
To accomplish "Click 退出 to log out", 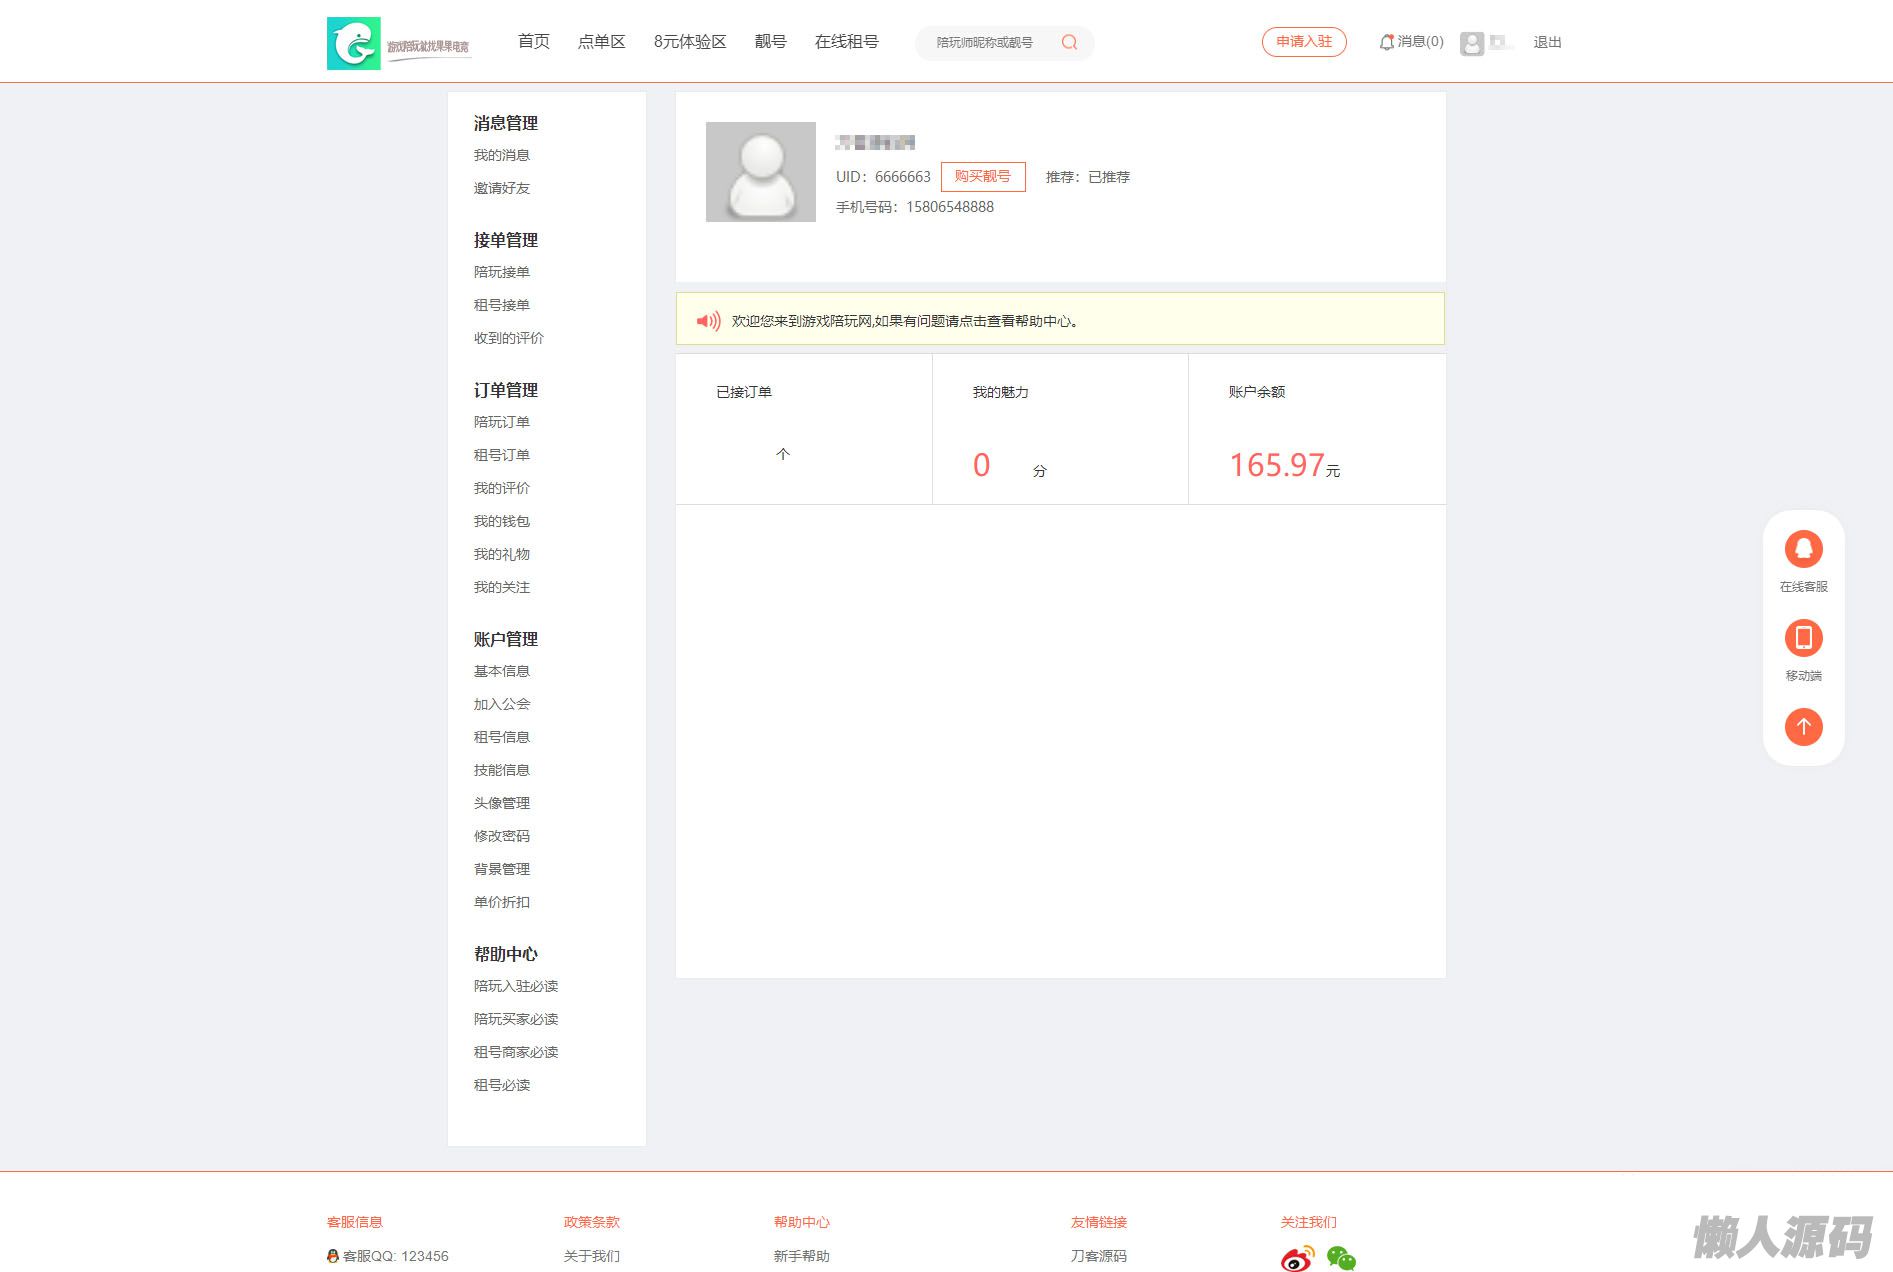I will tap(1547, 42).
